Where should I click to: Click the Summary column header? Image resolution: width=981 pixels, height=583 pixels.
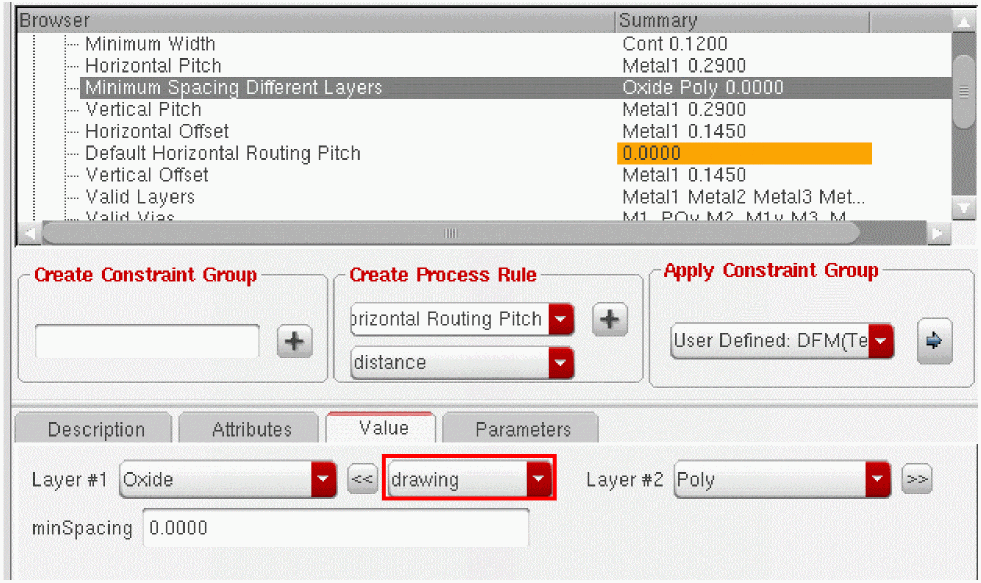click(x=743, y=21)
